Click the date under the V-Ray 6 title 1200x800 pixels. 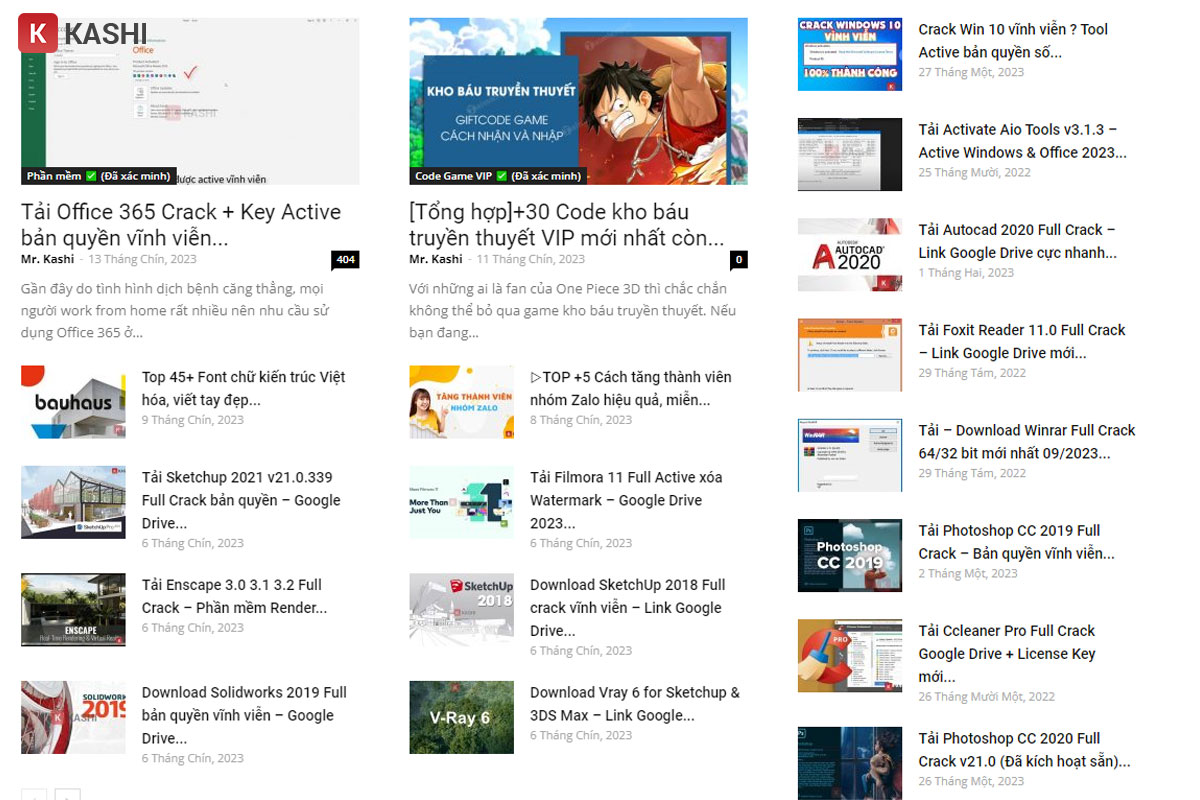pyautogui.click(x=581, y=735)
